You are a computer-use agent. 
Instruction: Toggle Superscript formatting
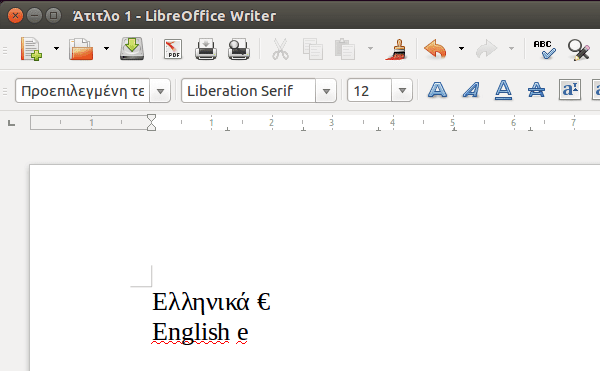(x=570, y=90)
